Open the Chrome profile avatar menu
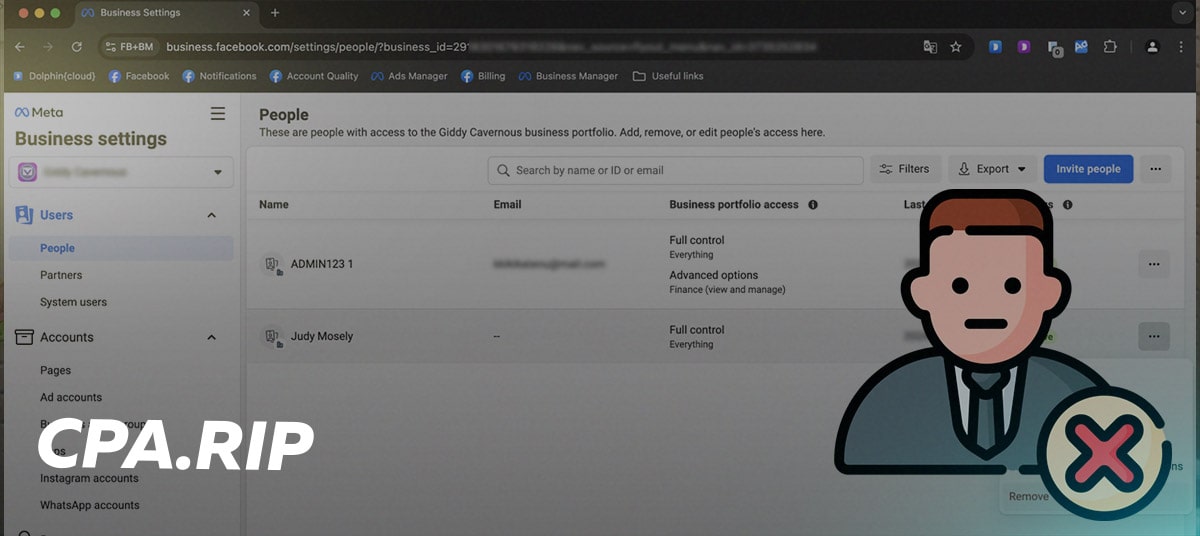The image size is (1200, 536). pyautogui.click(x=1152, y=47)
